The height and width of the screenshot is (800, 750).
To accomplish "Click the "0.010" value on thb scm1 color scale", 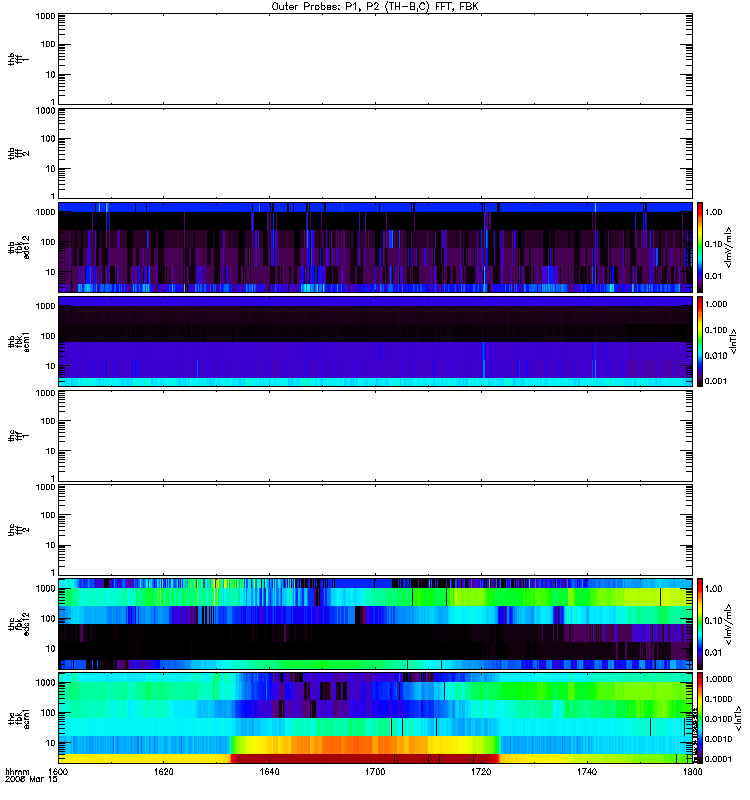I will (x=716, y=356).
